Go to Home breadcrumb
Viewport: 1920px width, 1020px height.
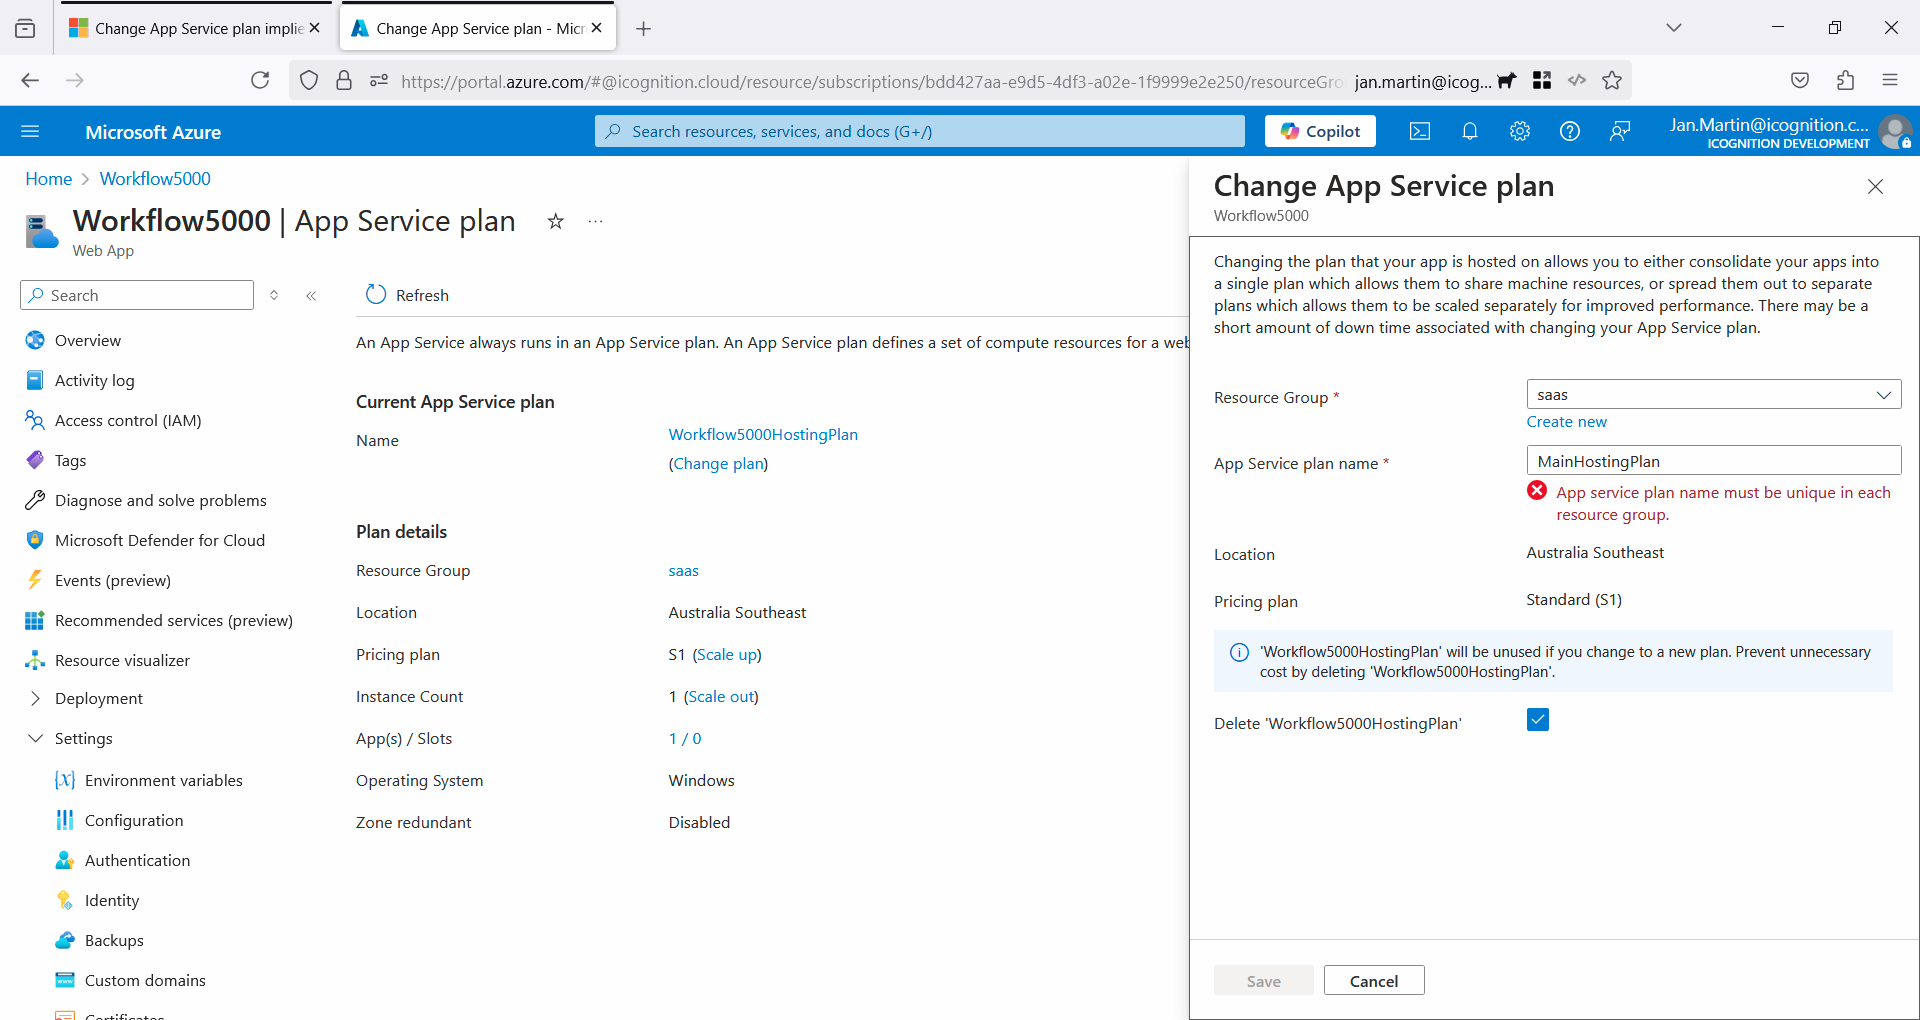[49, 179]
